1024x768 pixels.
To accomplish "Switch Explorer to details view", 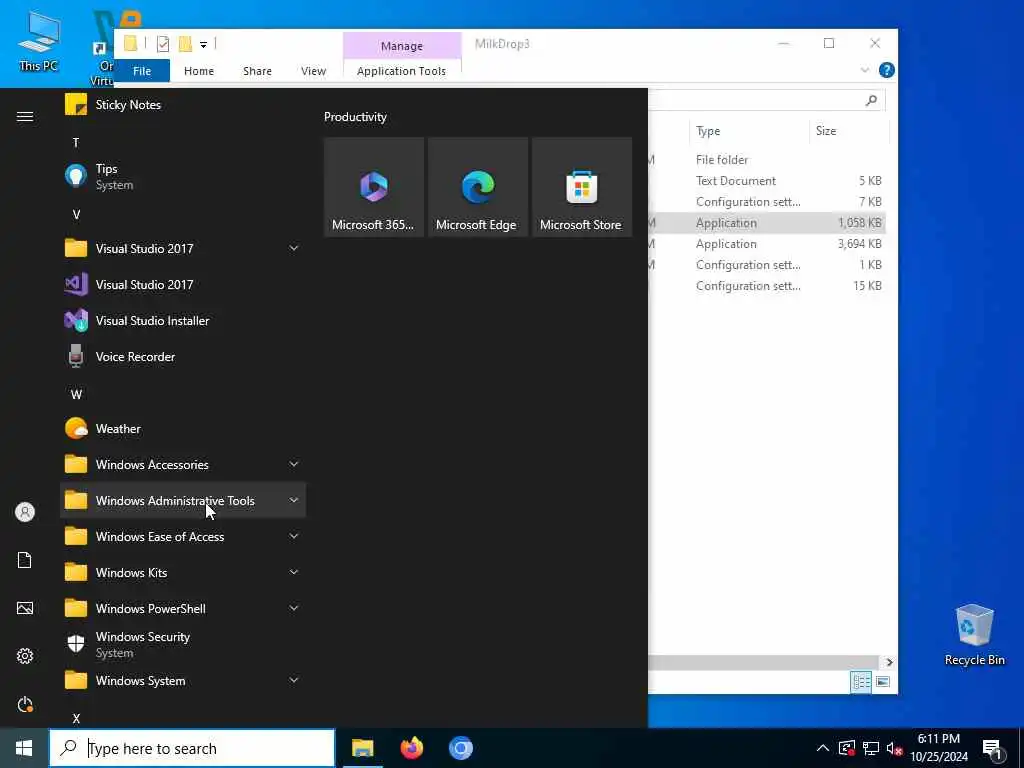I will pos(861,682).
